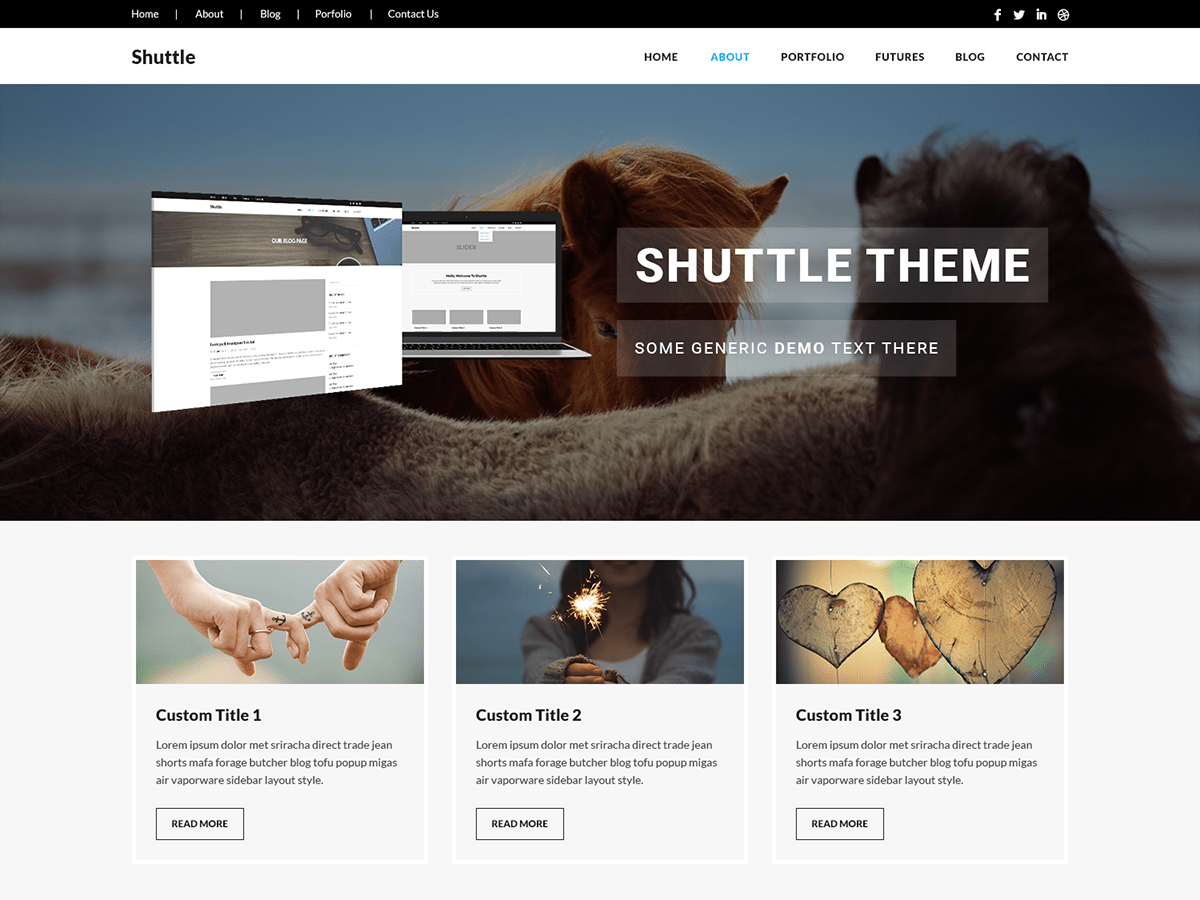Click the holding hands card image
Screen dimensions: 1200x900
tap(279, 621)
